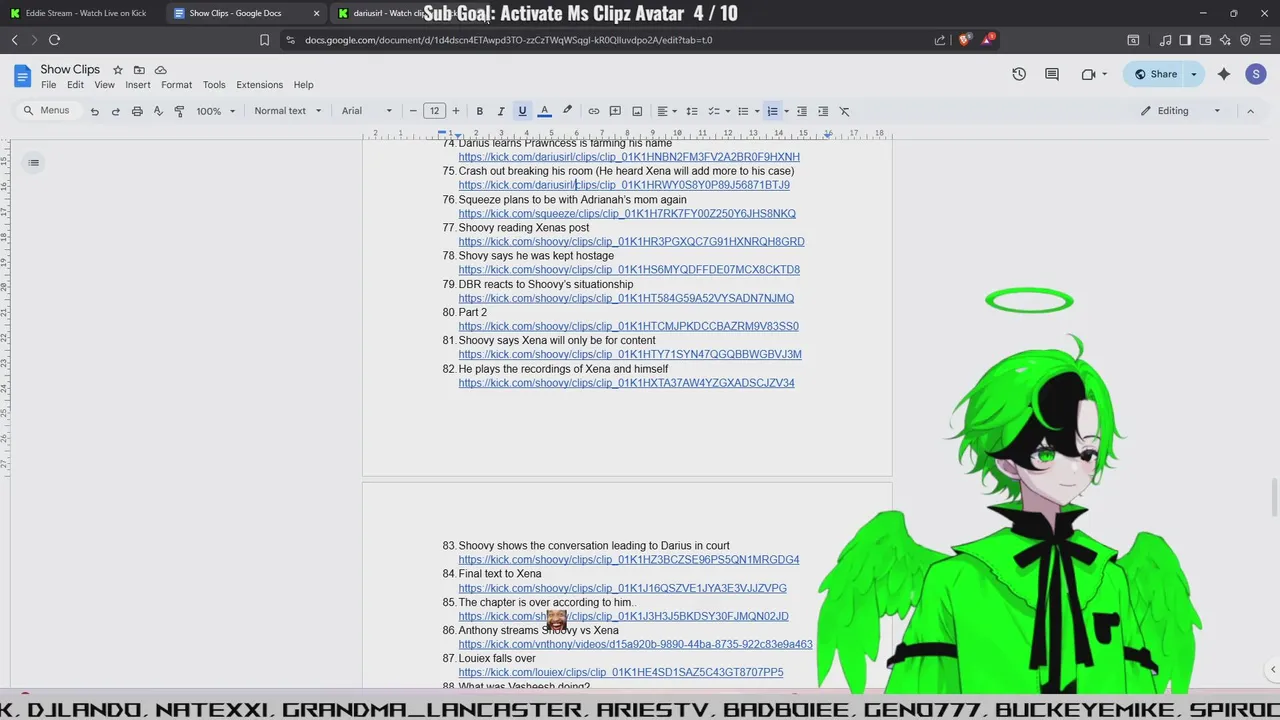Viewport: 1280px width, 720px height.
Task: Open the Editing mode dropdown
Action: (x=1181, y=111)
